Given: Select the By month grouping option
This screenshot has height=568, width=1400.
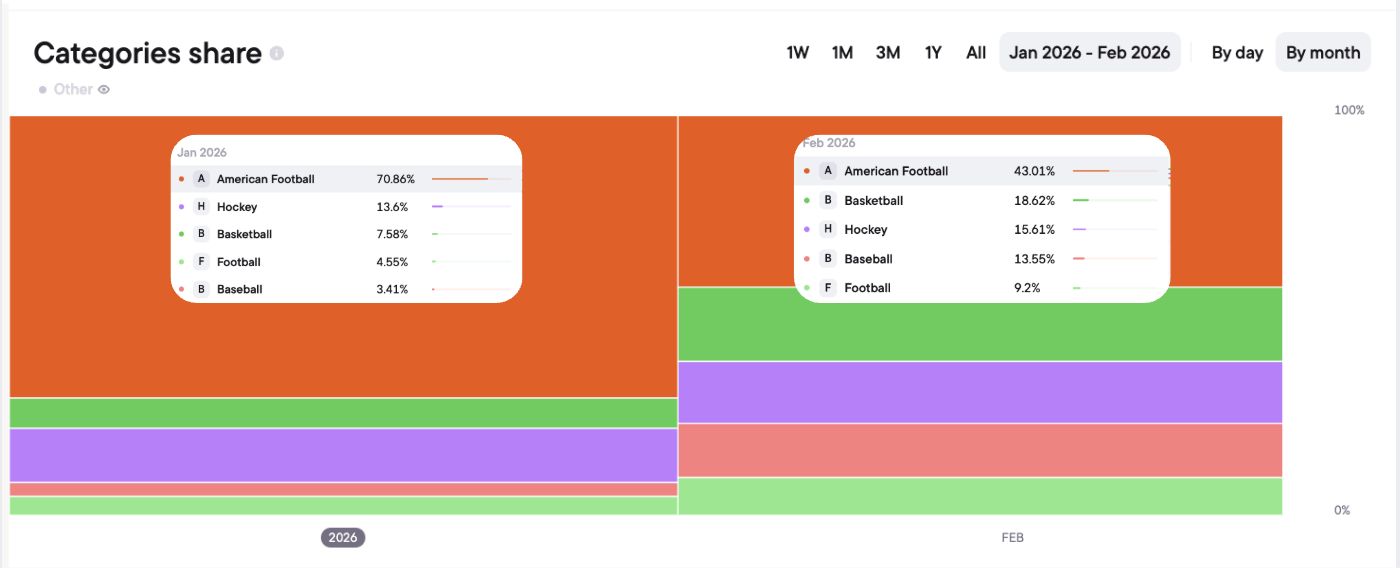Looking at the screenshot, I should pyautogui.click(x=1323, y=53).
